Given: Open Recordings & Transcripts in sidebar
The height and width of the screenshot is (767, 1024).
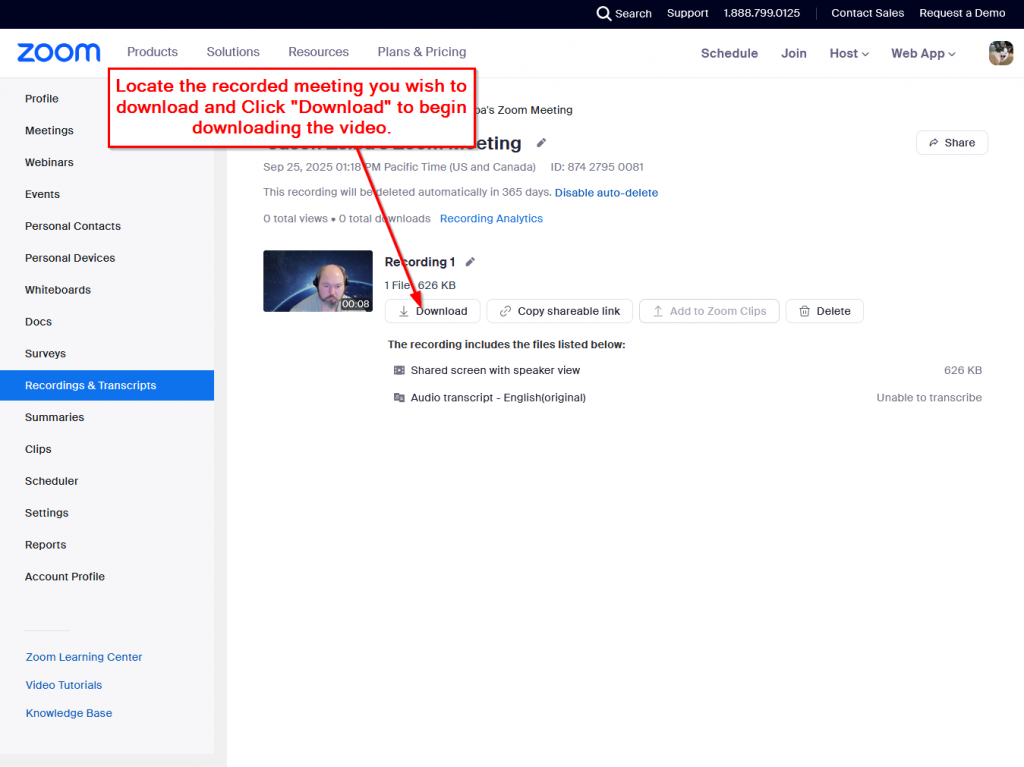Looking at the screenshot, I should pos(91,385).
